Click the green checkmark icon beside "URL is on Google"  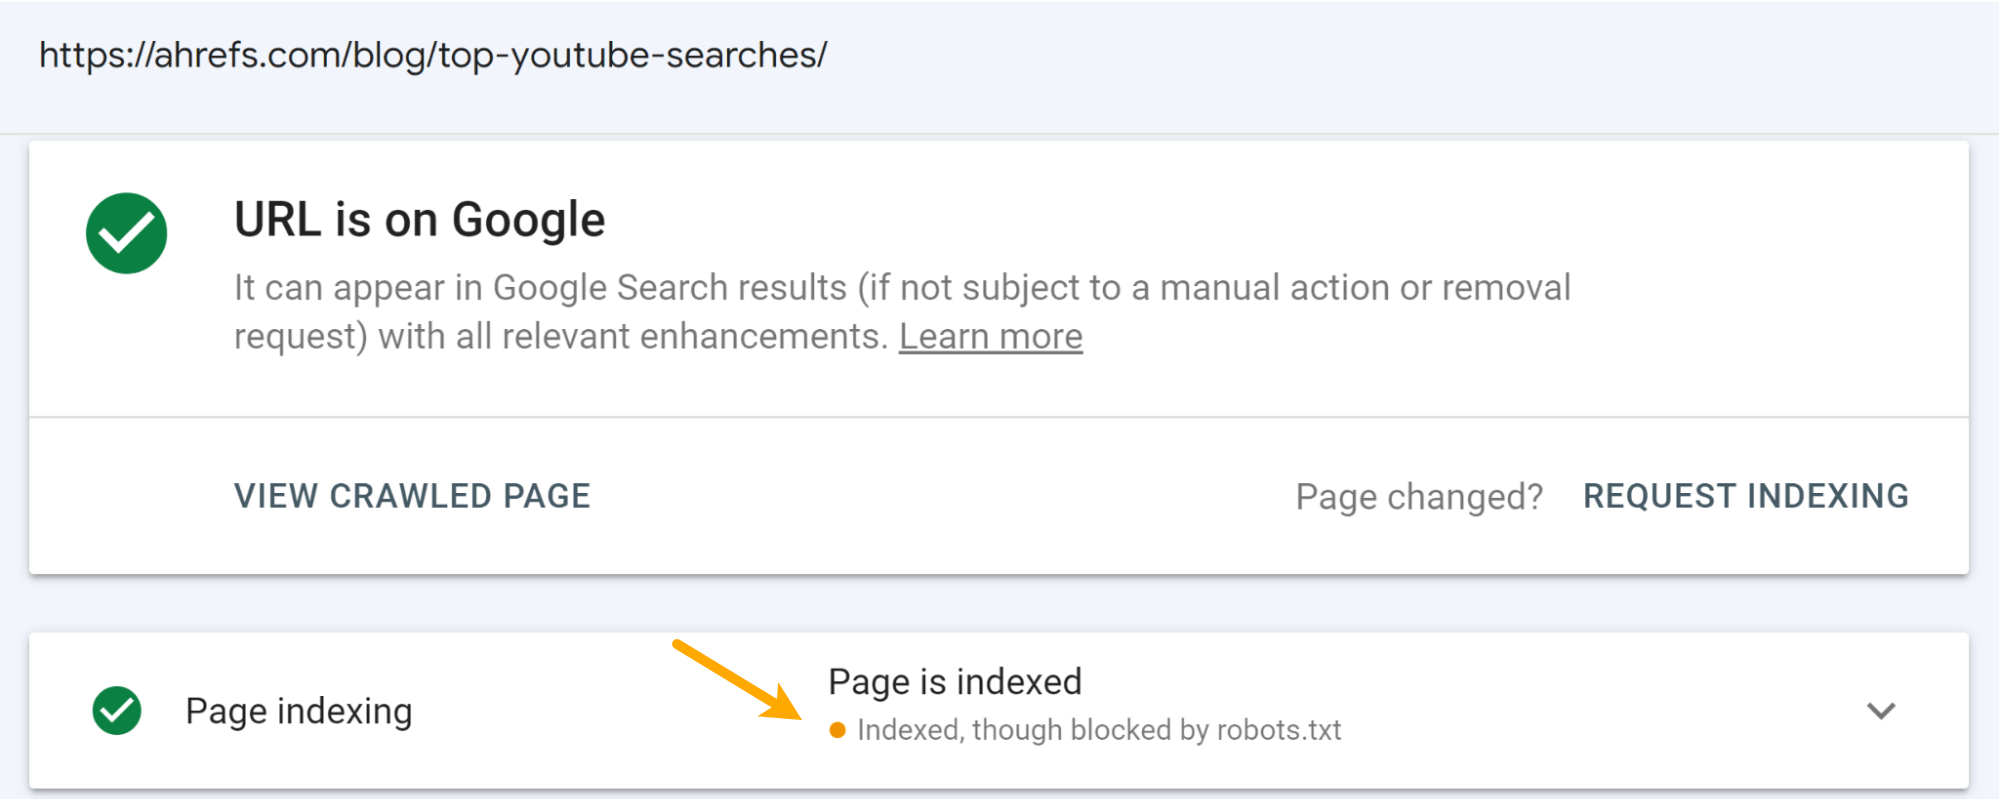coord(125,232)
